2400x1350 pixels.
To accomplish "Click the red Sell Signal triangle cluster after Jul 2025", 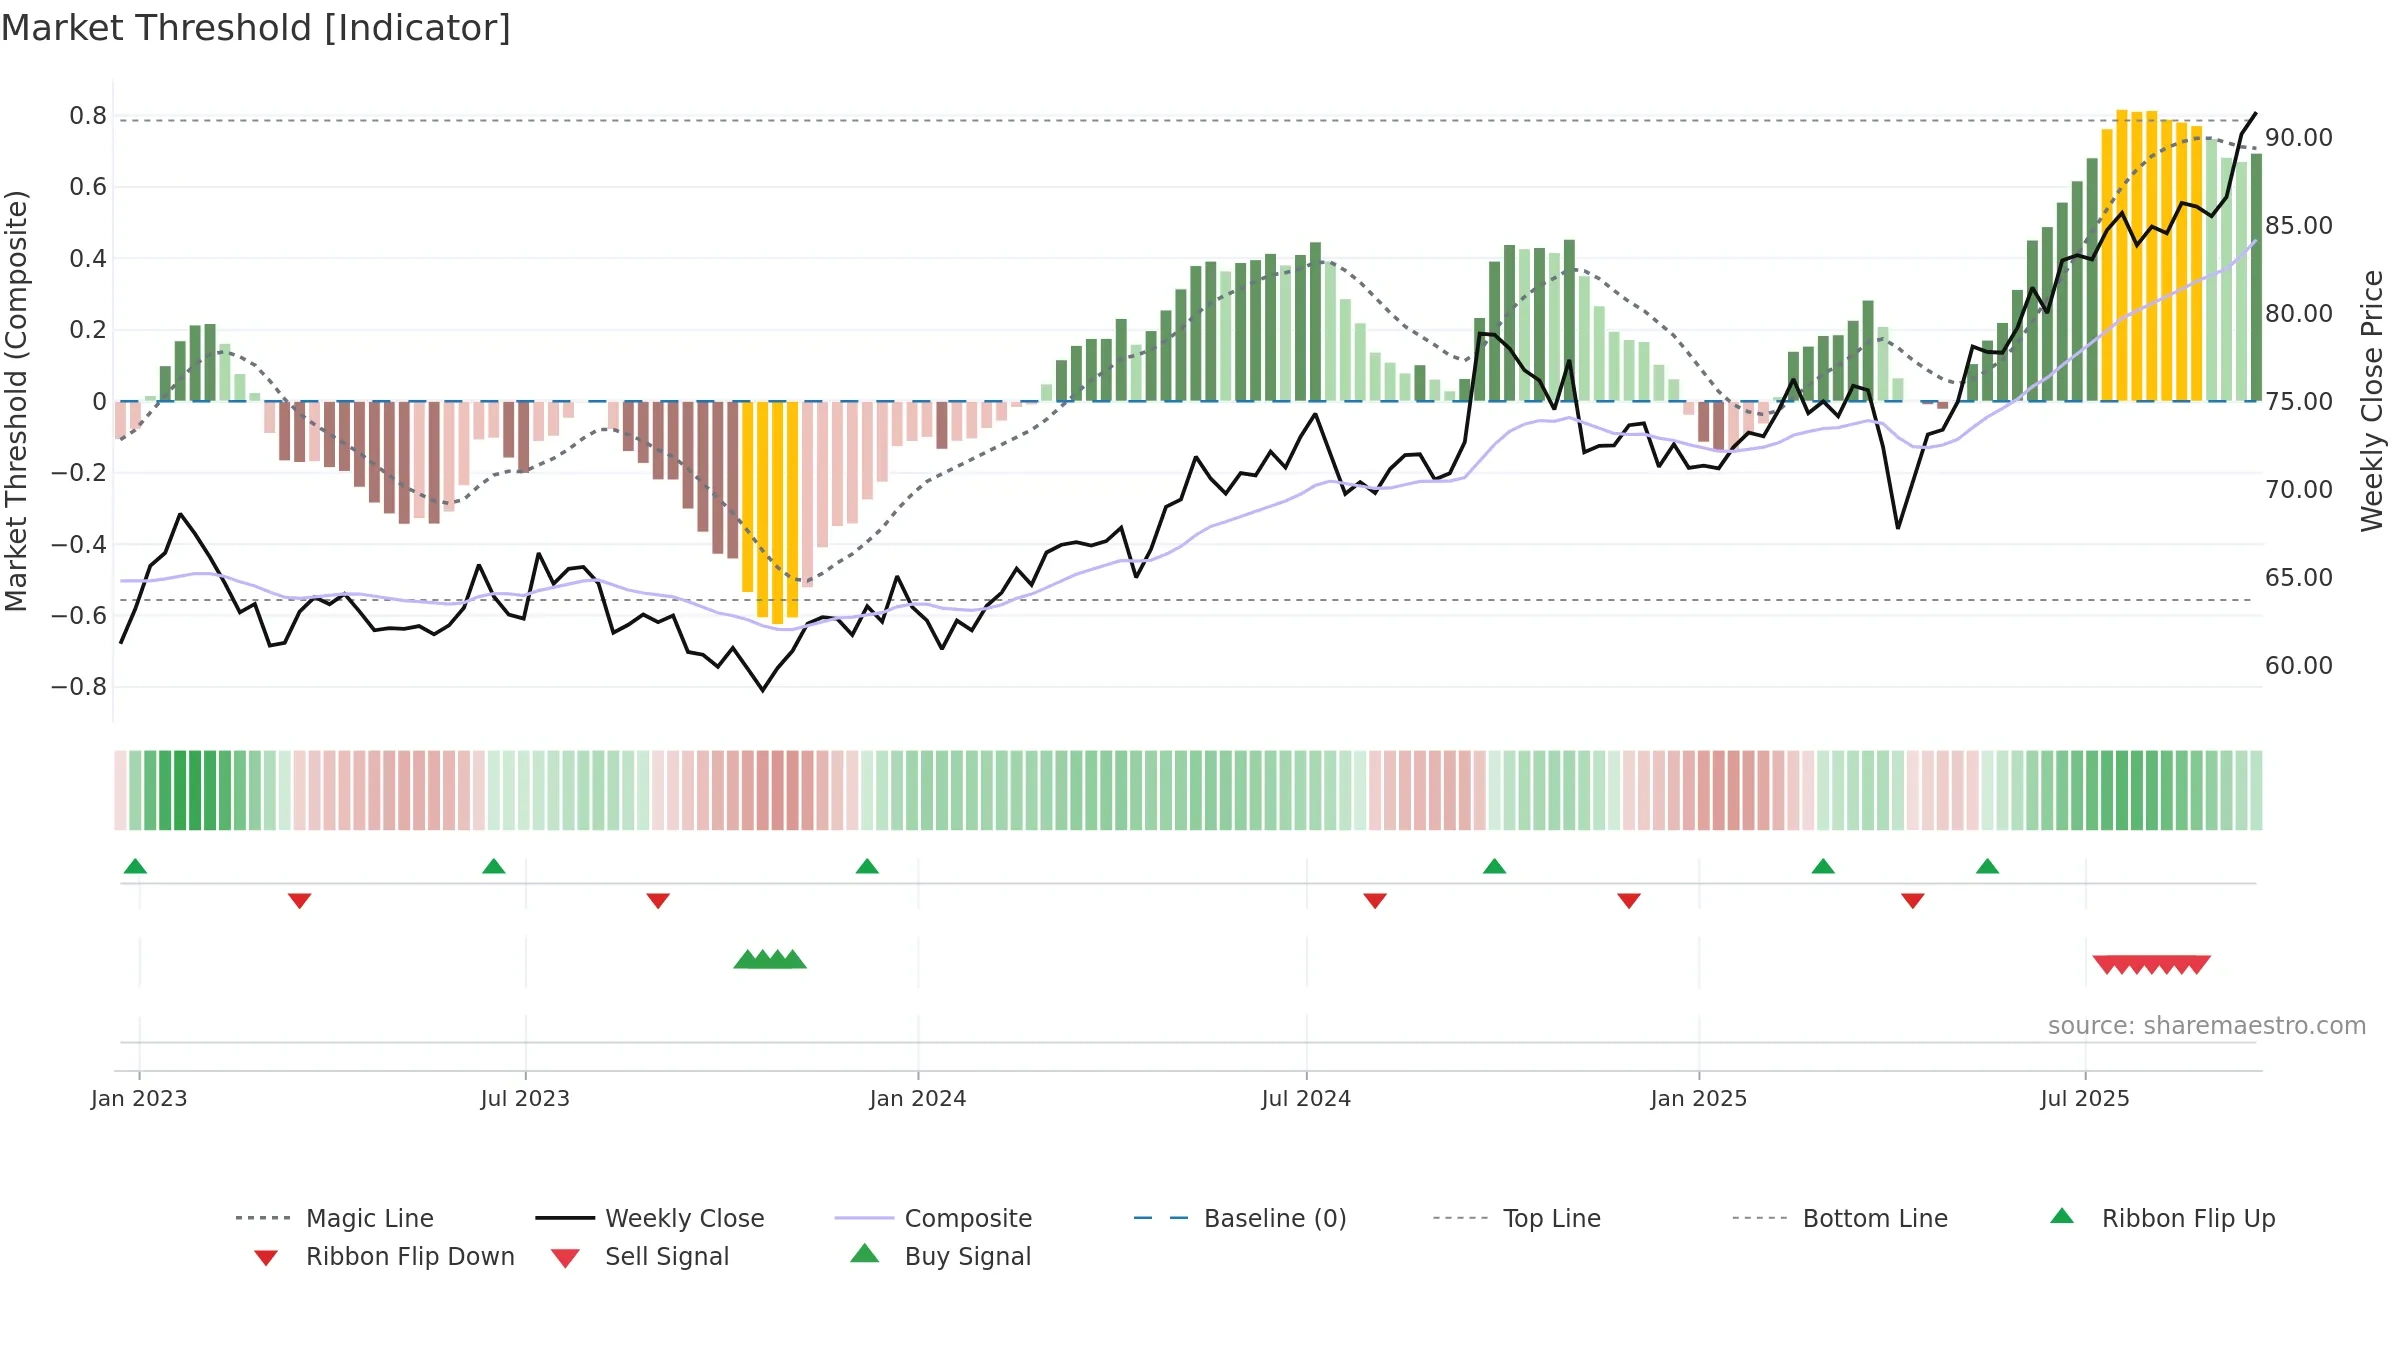I will pyautogui.click(x=2152, y=965).
